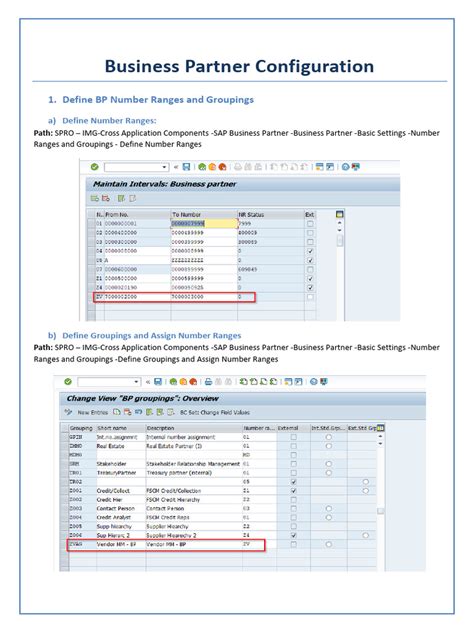This screenshot has width=474, height=632.
Task: Click green Enter checkmark in Maintain Intervals window
Action: point(95,167)
